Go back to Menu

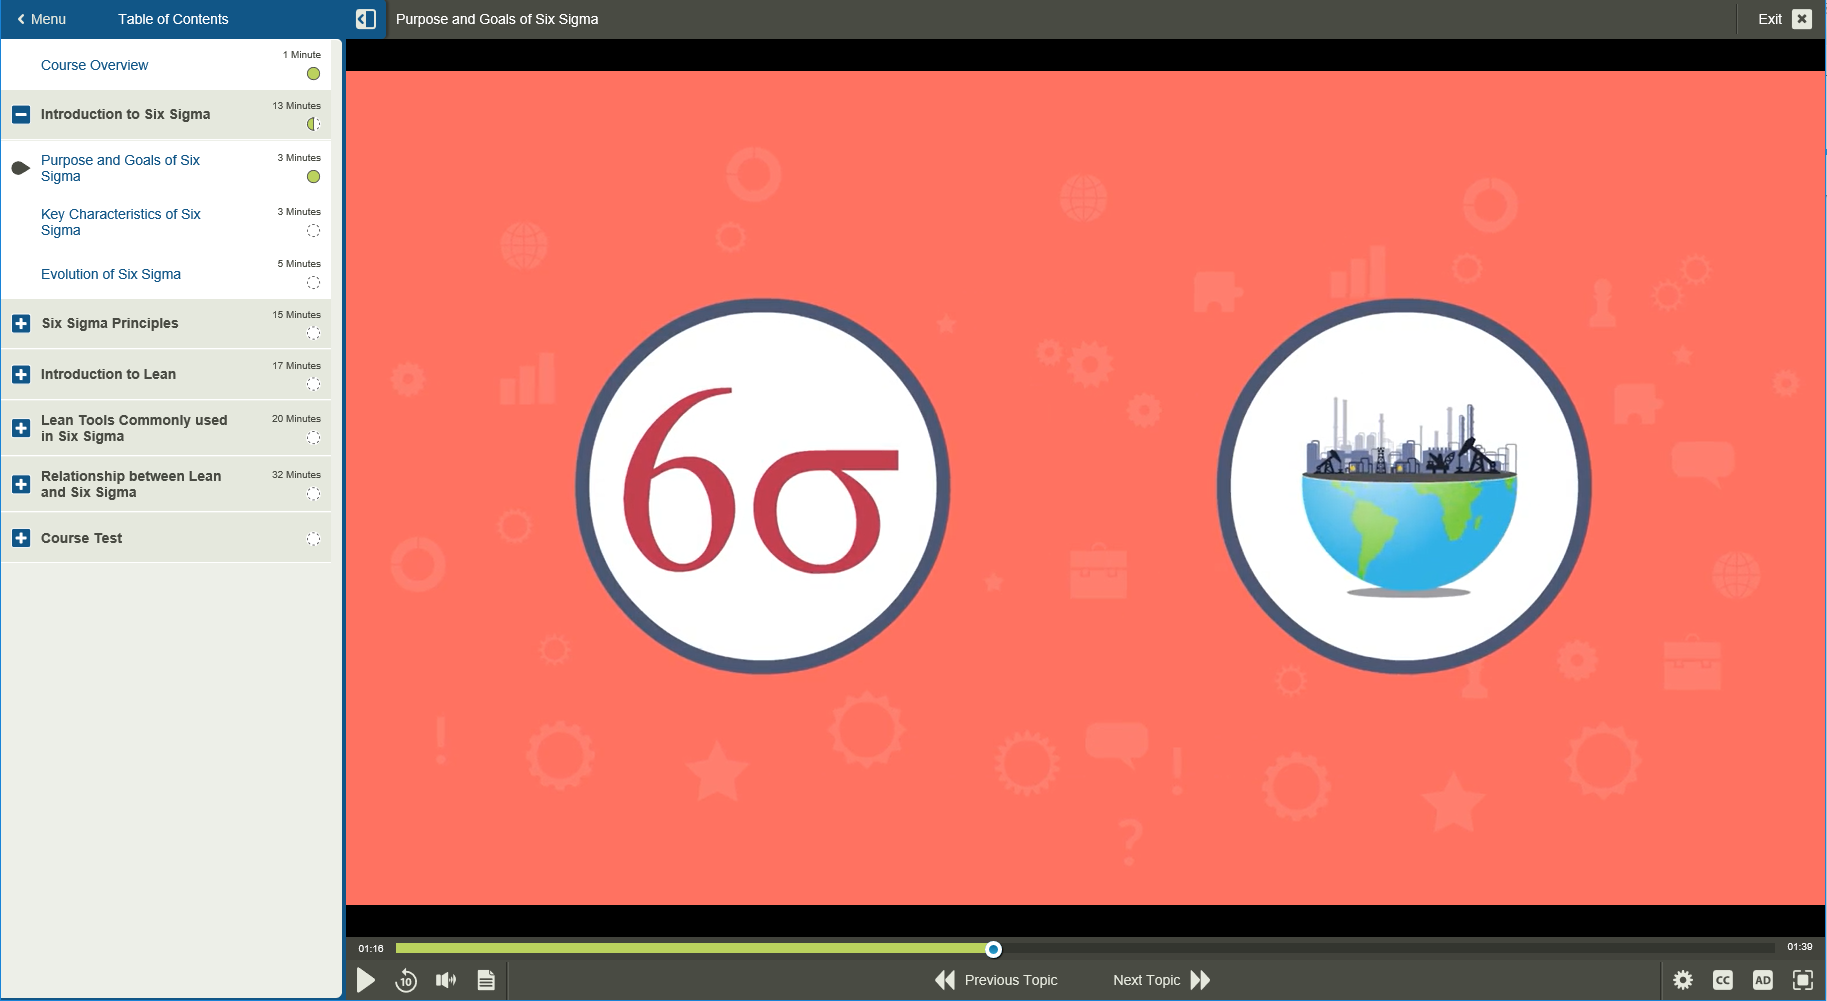click(x=41, y=19)
